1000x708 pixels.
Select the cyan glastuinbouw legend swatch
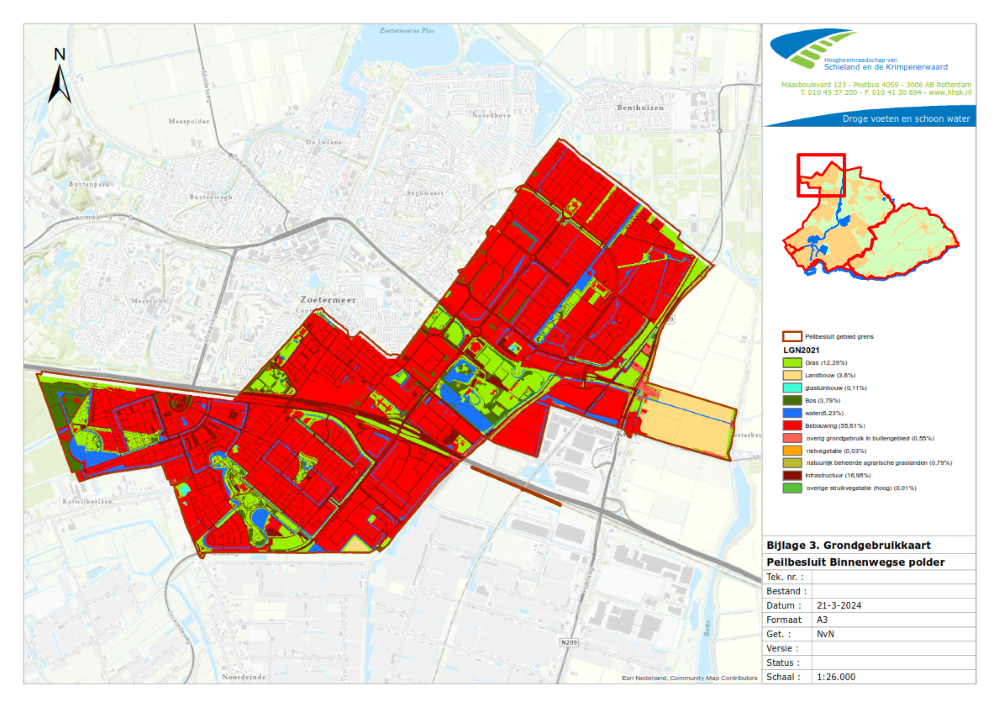(x=792, y=387)
